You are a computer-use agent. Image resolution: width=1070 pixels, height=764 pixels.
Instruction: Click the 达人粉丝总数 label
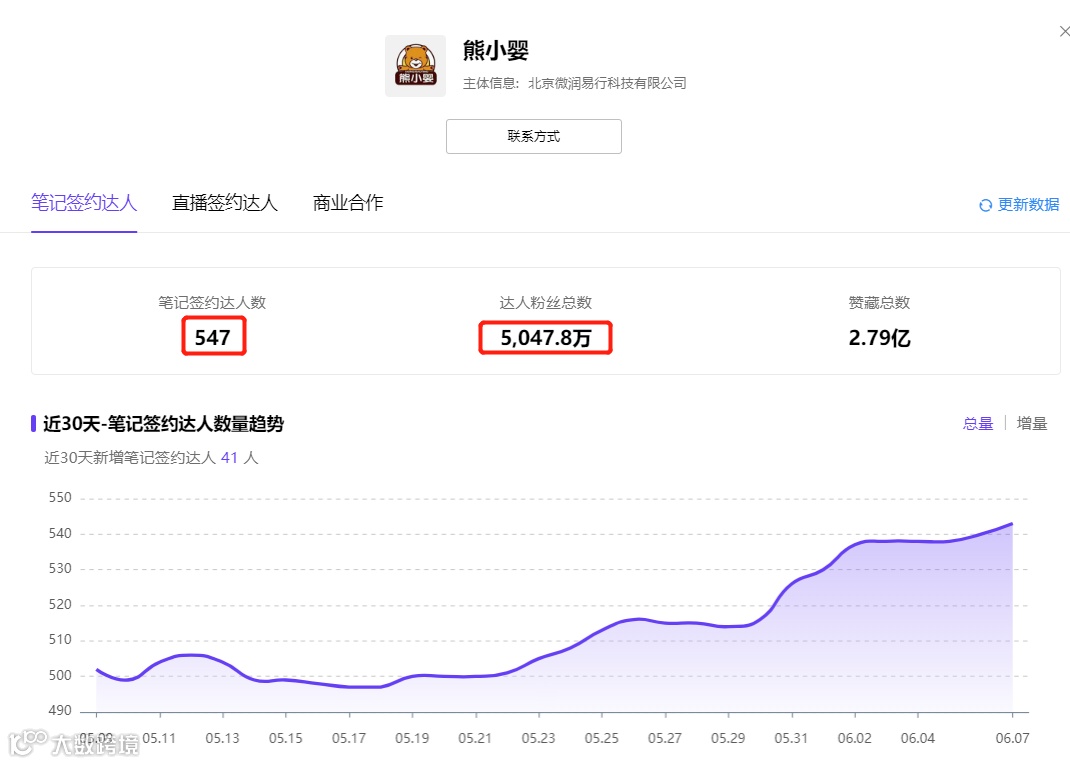546,303
